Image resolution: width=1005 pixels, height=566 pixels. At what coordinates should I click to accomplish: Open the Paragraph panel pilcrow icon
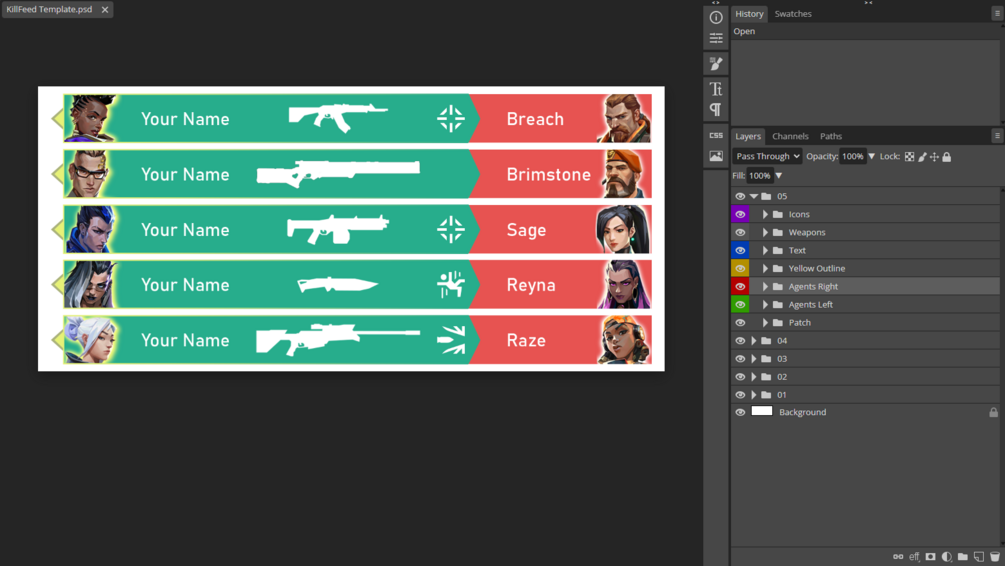(716, 109)
